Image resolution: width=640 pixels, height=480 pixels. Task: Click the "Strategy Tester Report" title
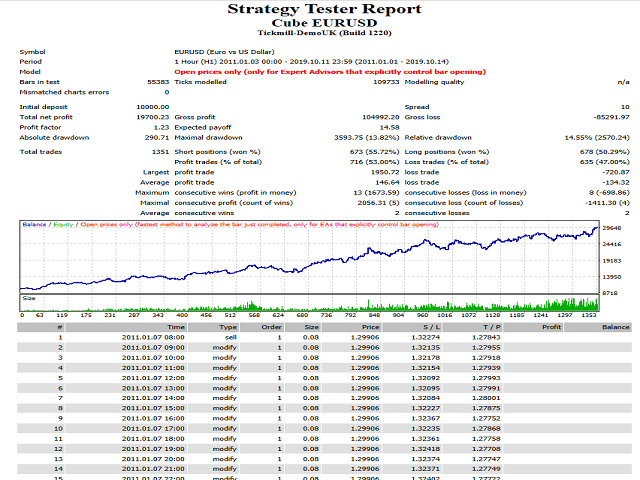324,9
